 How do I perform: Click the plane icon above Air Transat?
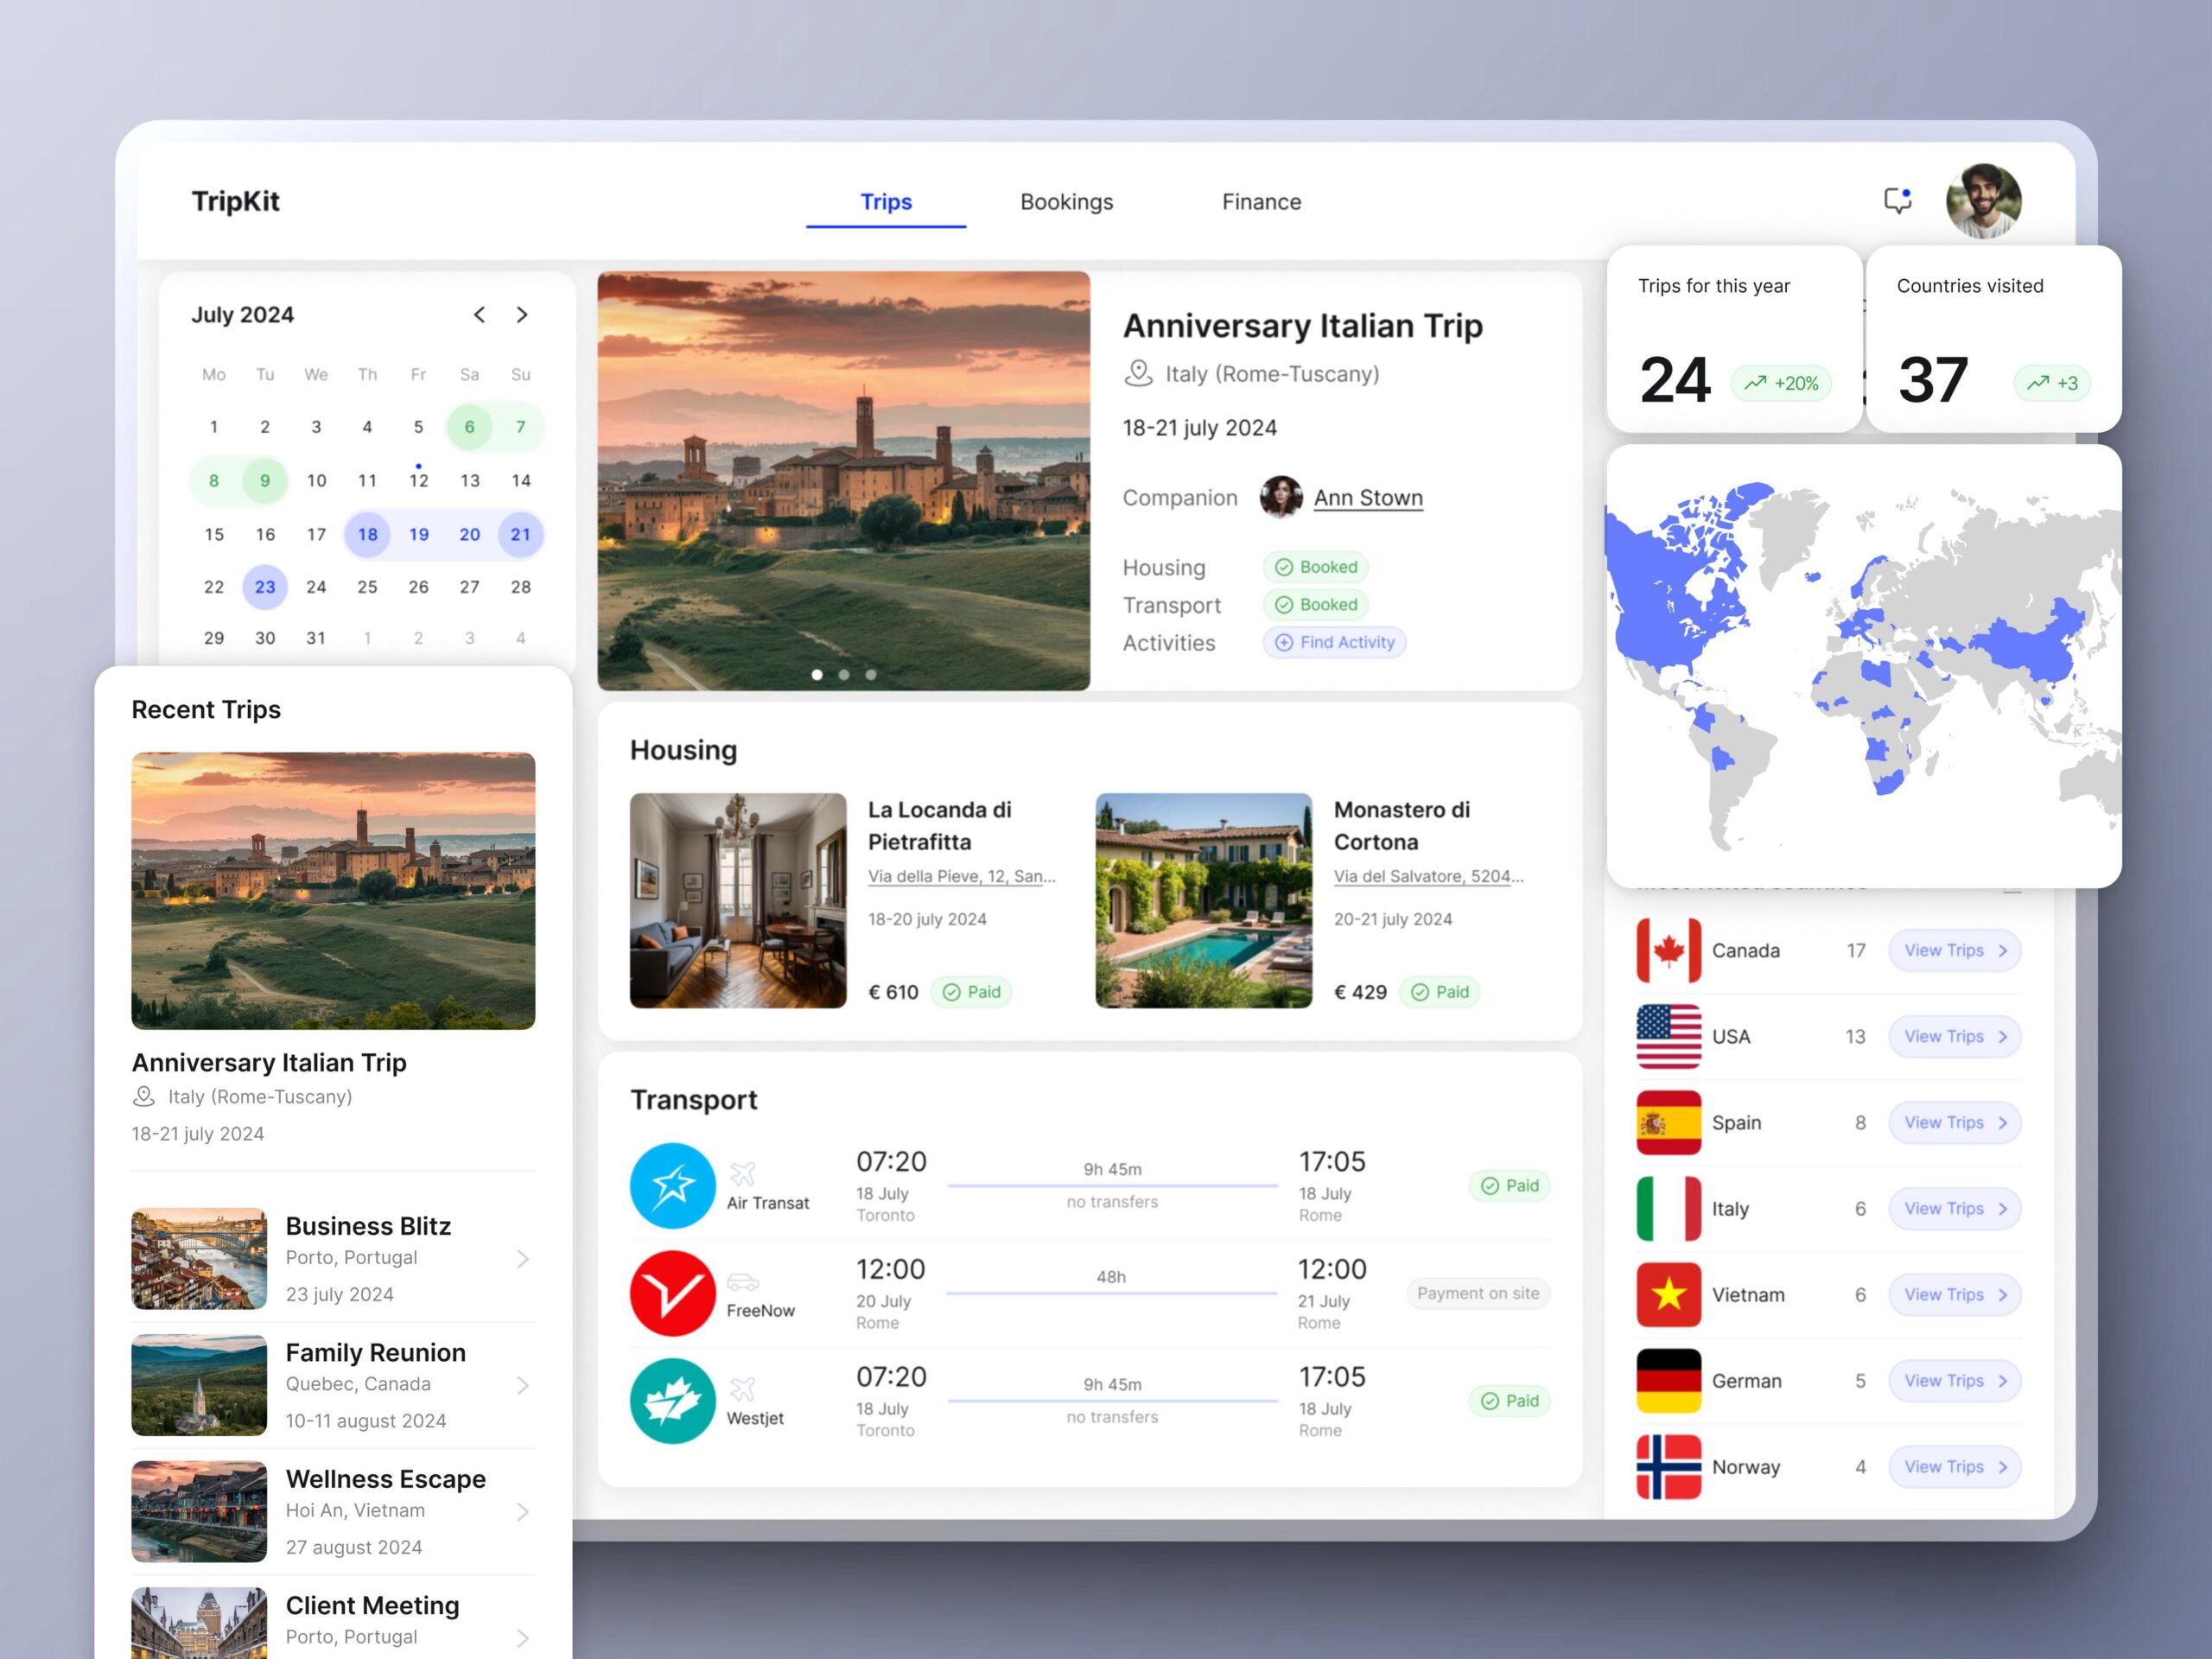pos(742,1173)
